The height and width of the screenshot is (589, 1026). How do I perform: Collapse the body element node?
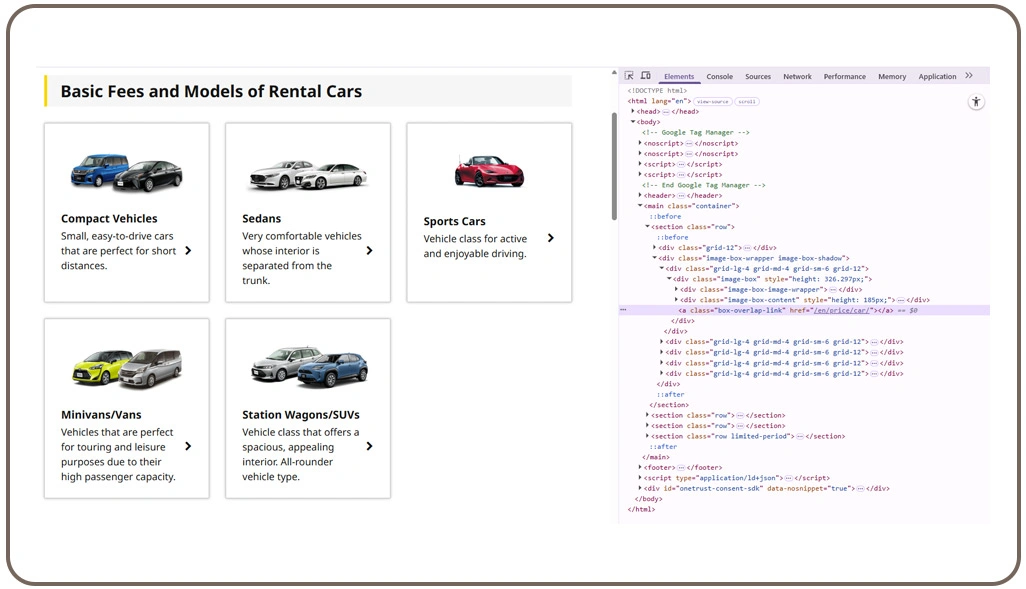click(x=631, y=122)
